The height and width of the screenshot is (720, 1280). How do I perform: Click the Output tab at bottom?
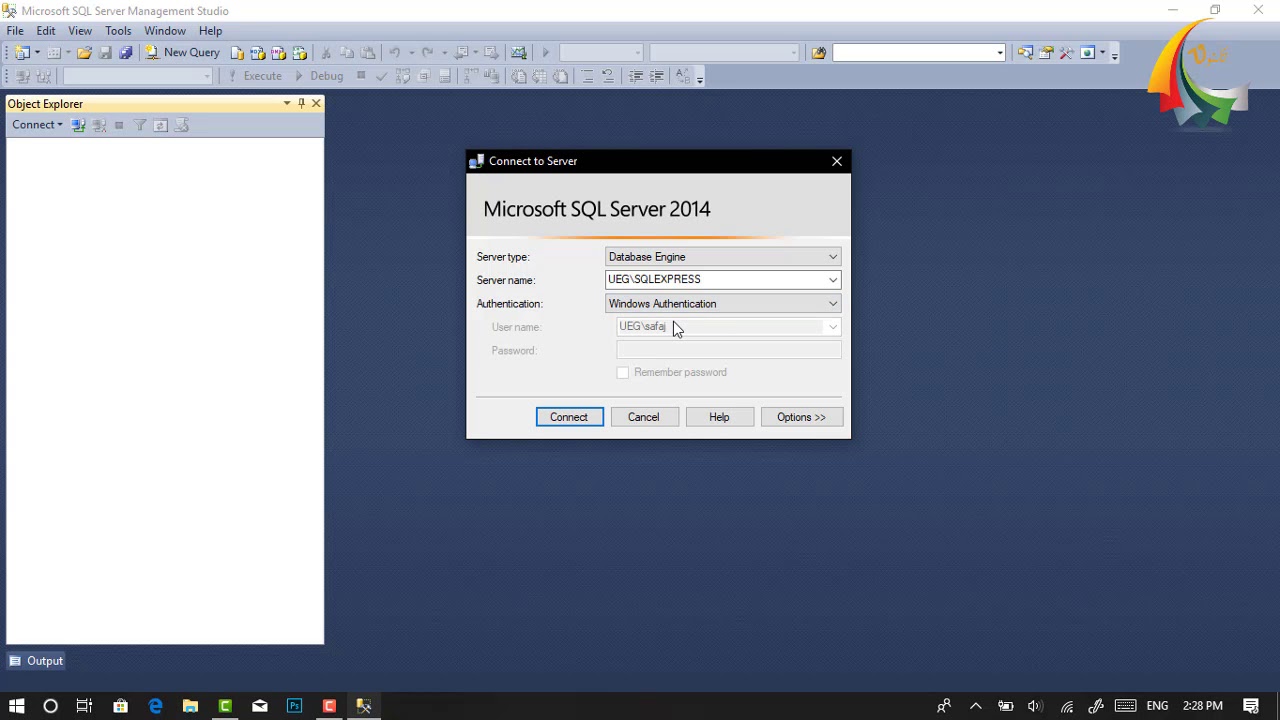[36, 661]
